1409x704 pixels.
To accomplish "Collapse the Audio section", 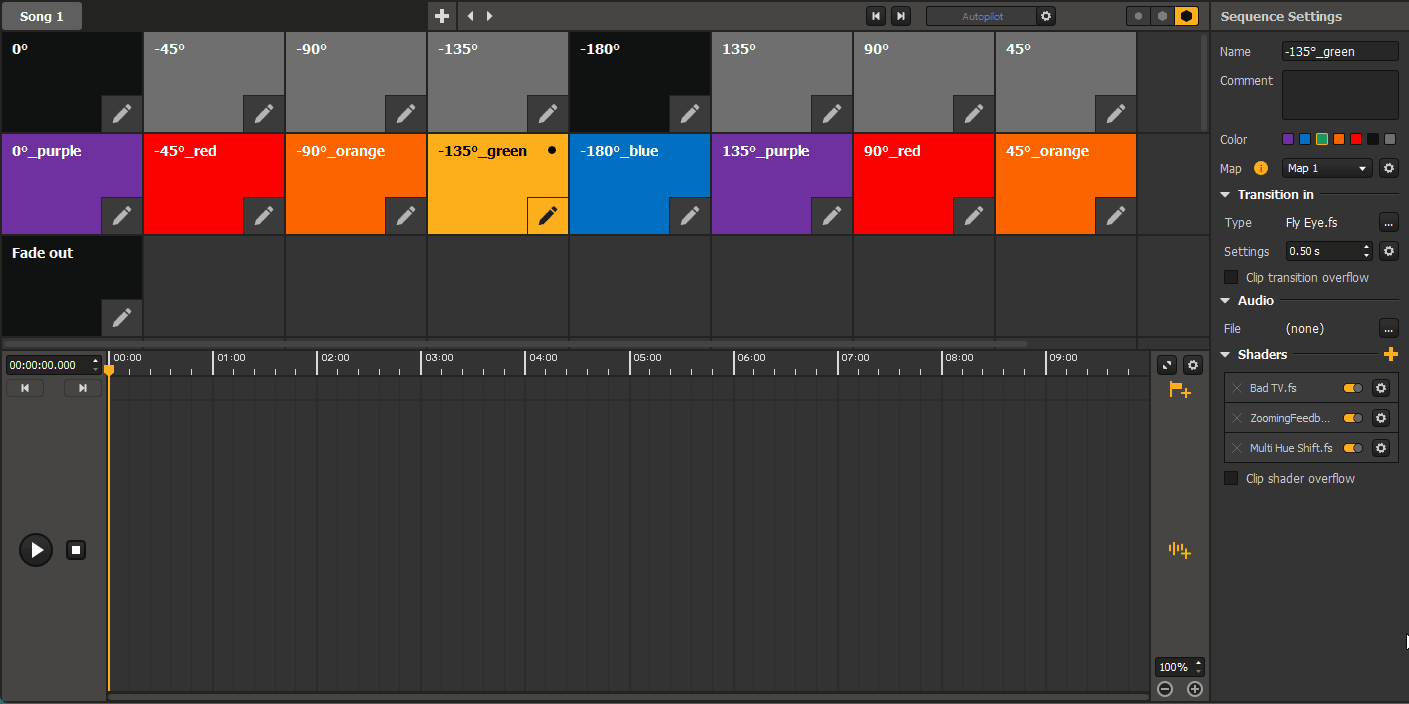I will tap(1226, 300).
